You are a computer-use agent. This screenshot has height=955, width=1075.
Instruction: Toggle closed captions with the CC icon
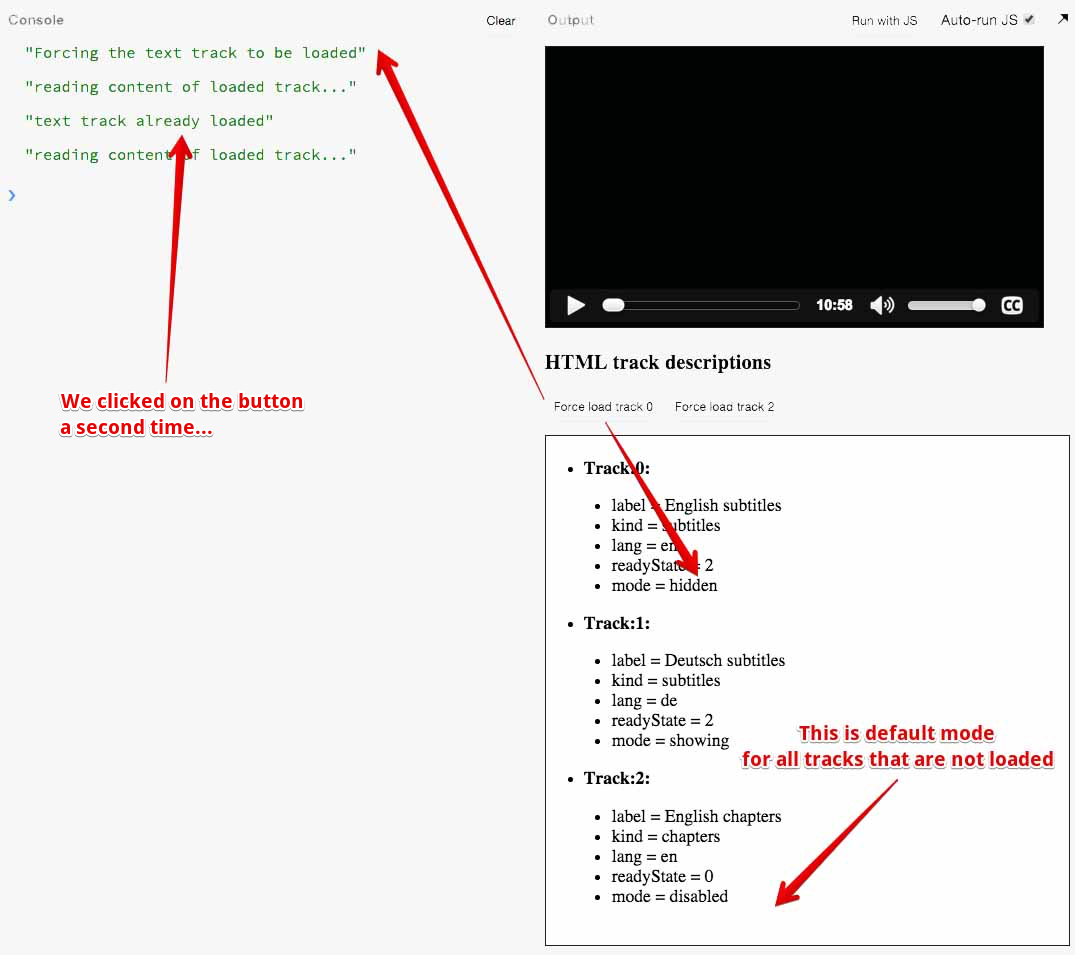(x=1012, y=305)
